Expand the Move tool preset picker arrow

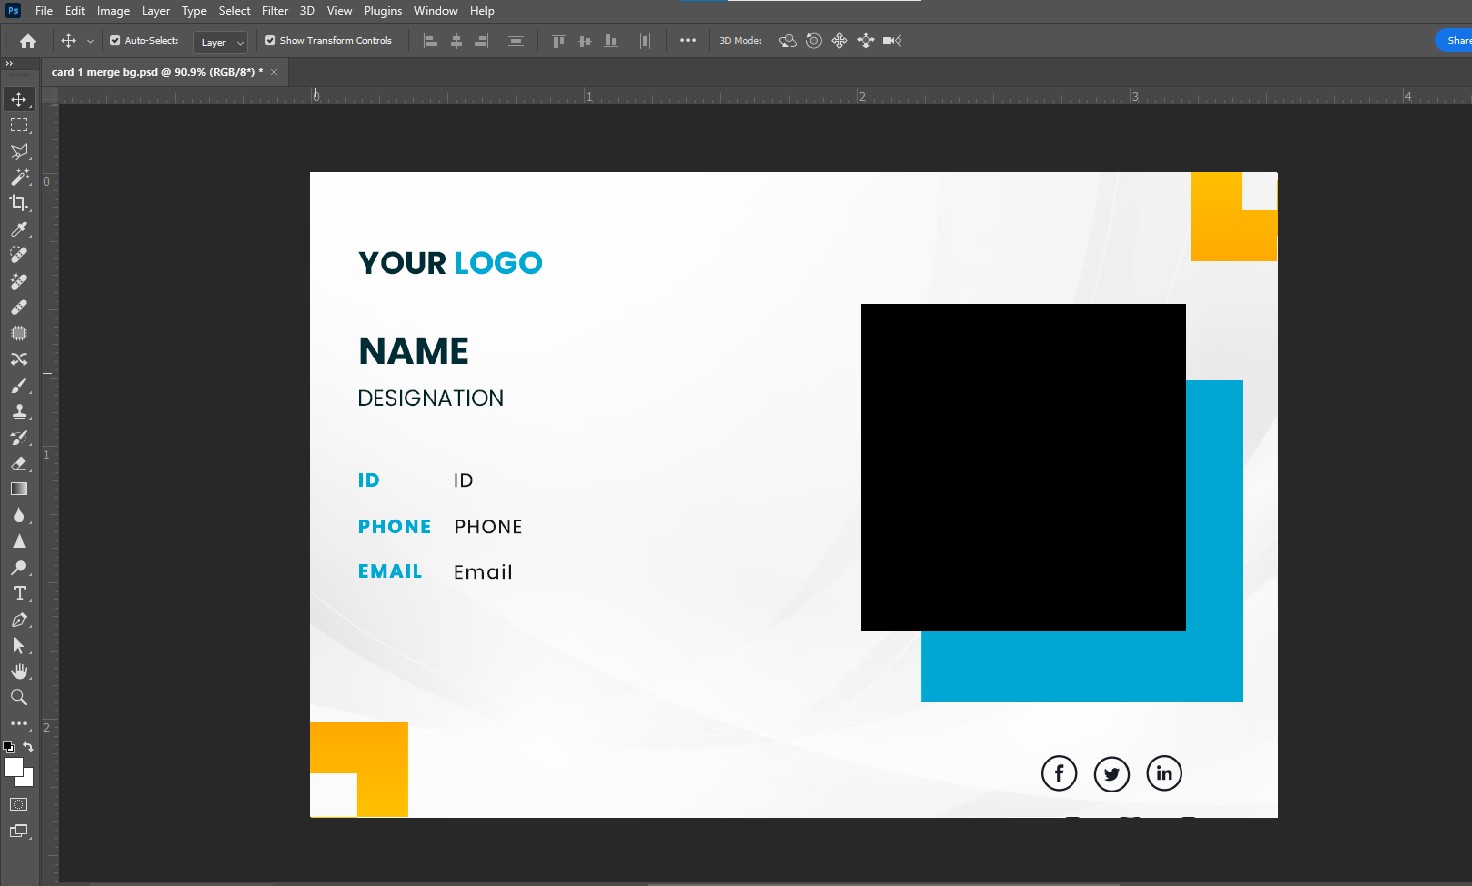click(90, 41)
